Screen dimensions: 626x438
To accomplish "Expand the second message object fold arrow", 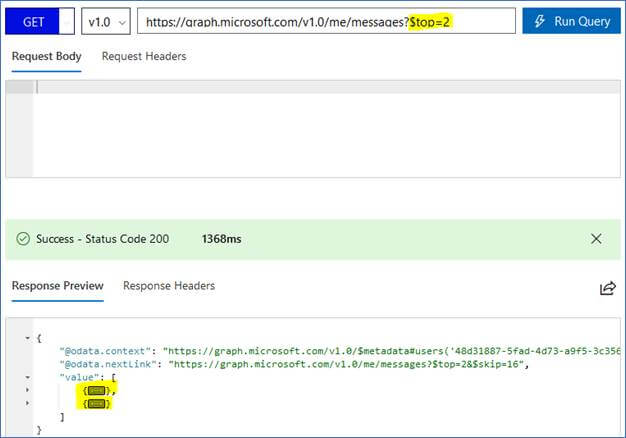I will pyautogui.click(x=27, y=404).
